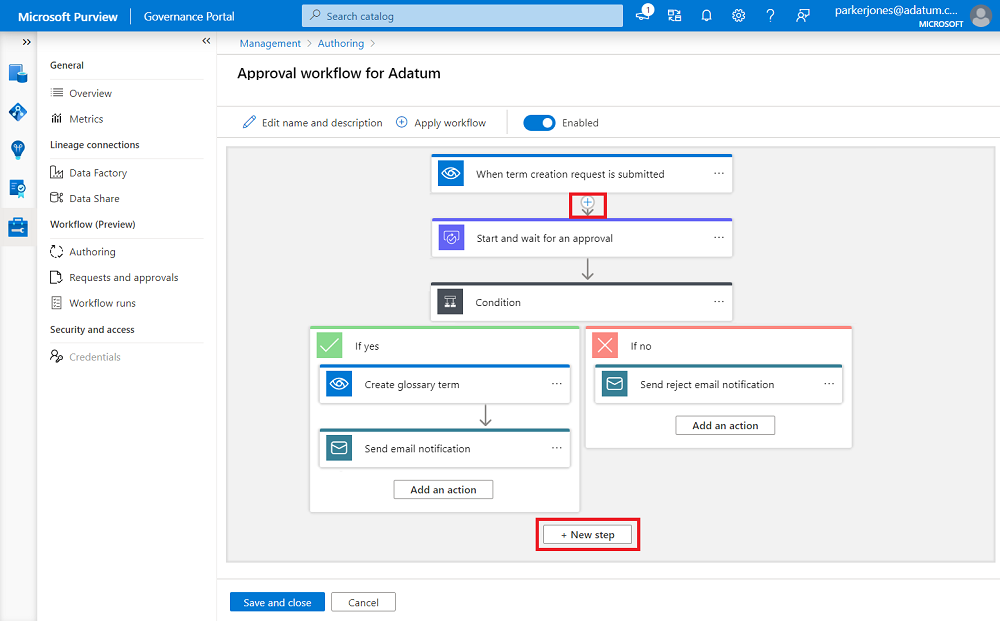Open the help menu via question mark icon
The height and width of the screenshot is (621, 1000).
pyautogui.click(x=770, y=15)
